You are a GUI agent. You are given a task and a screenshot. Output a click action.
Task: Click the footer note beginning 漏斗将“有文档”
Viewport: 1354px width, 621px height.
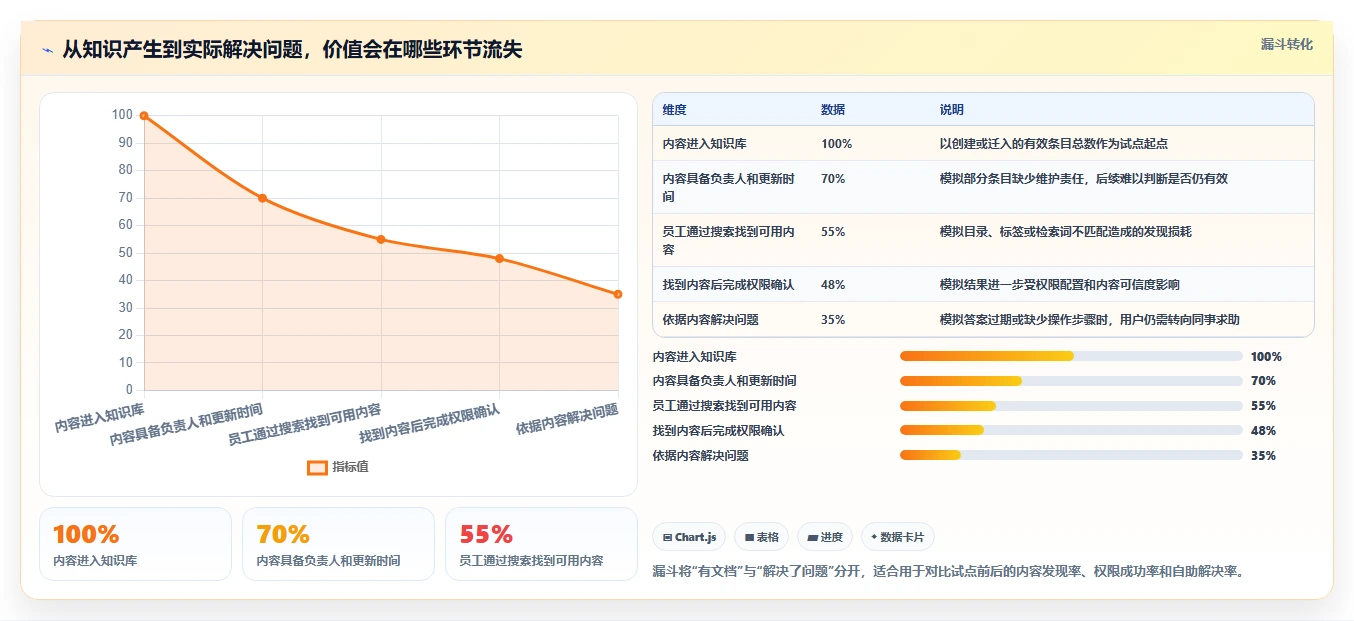point(948,572)
